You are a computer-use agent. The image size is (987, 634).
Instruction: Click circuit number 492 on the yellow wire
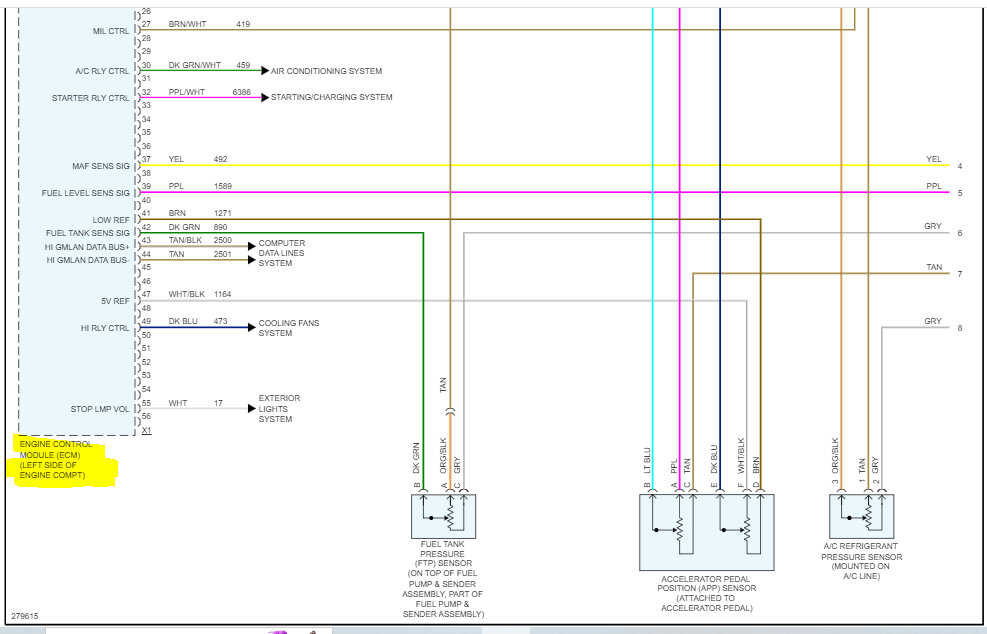220,159
